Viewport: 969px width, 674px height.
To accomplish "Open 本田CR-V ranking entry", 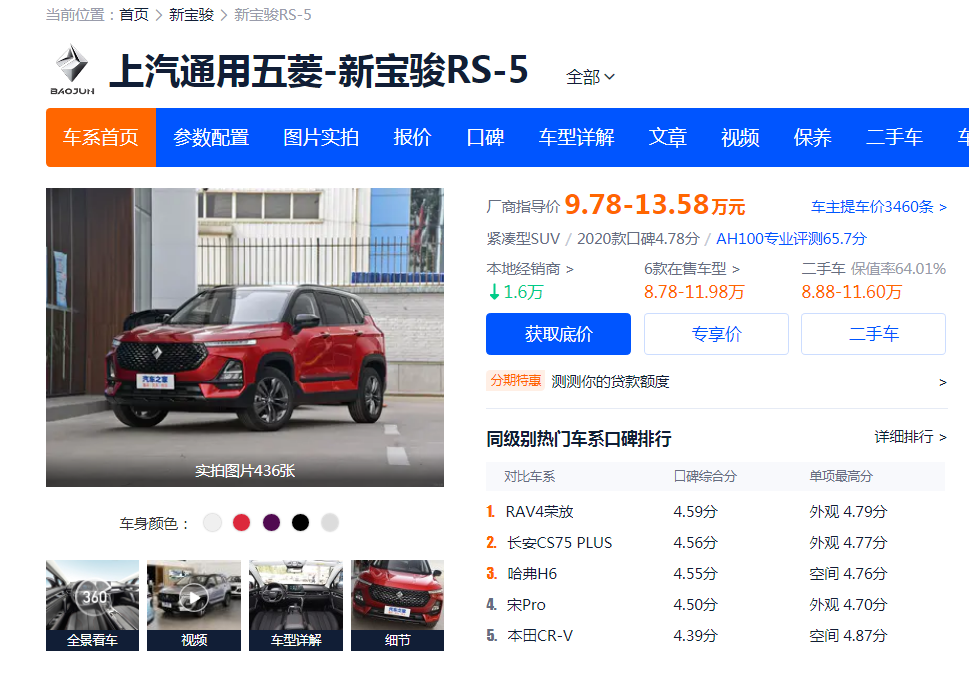I will (540, 635).
